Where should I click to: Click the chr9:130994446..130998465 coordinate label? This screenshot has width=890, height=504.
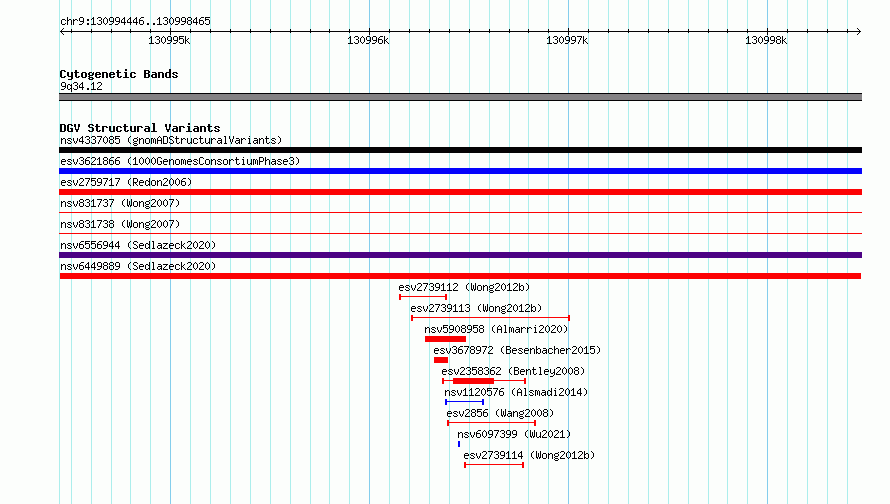[135, 21]
